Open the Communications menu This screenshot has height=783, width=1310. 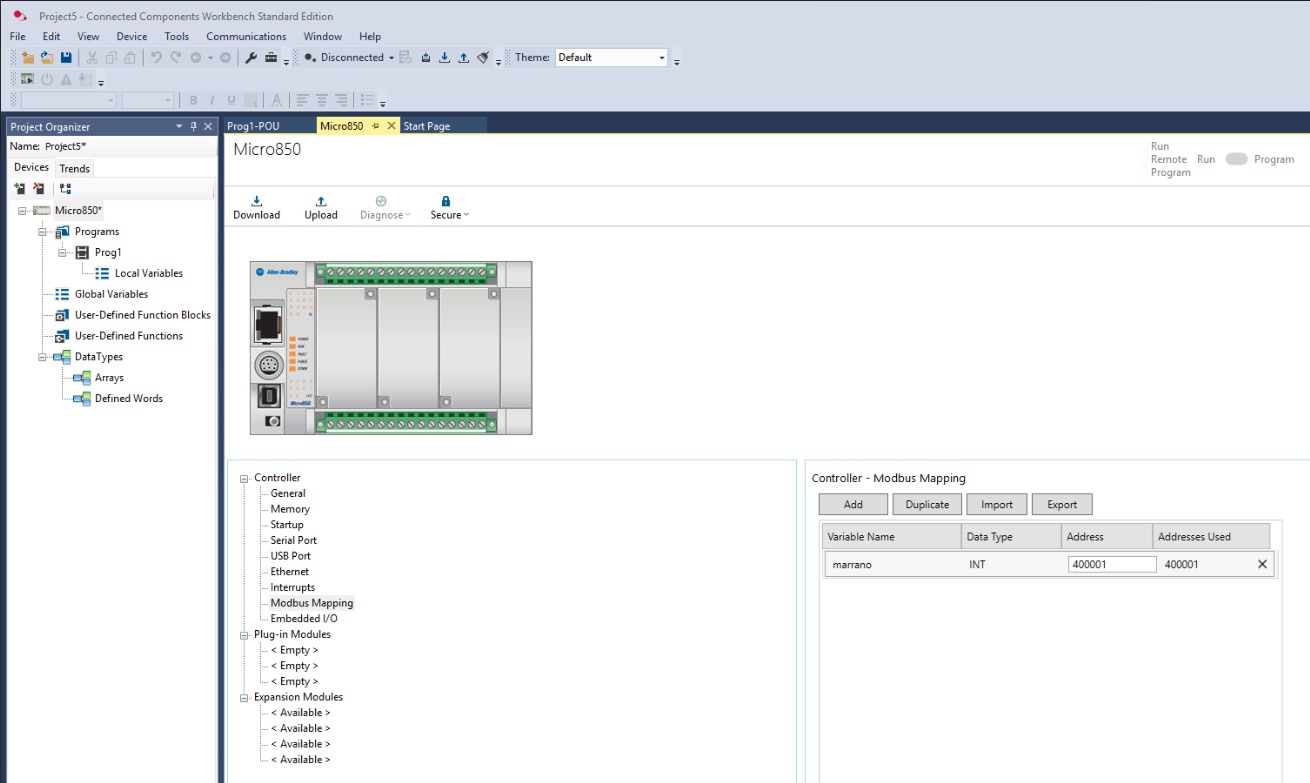click(245, 36)
